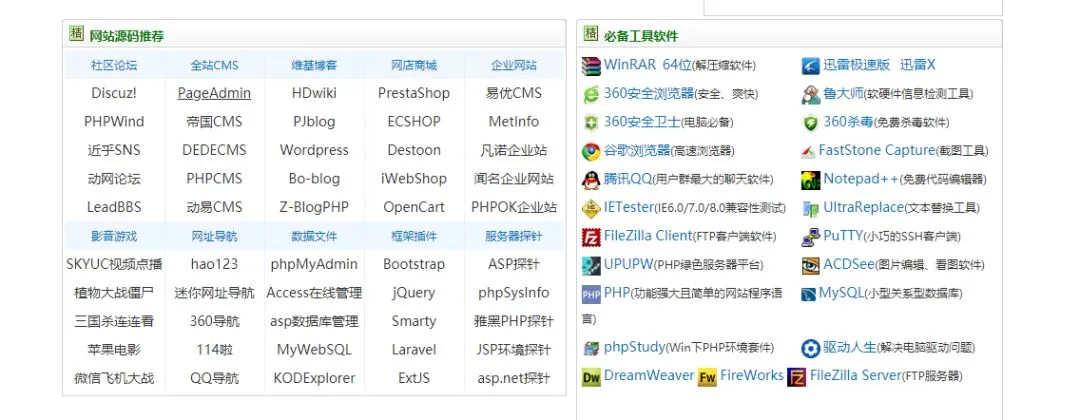Click the 谷歌浏览器 Chrome icon
Image resolution: width=1080 pixels, height=420 pixels.
click(591, 151)
